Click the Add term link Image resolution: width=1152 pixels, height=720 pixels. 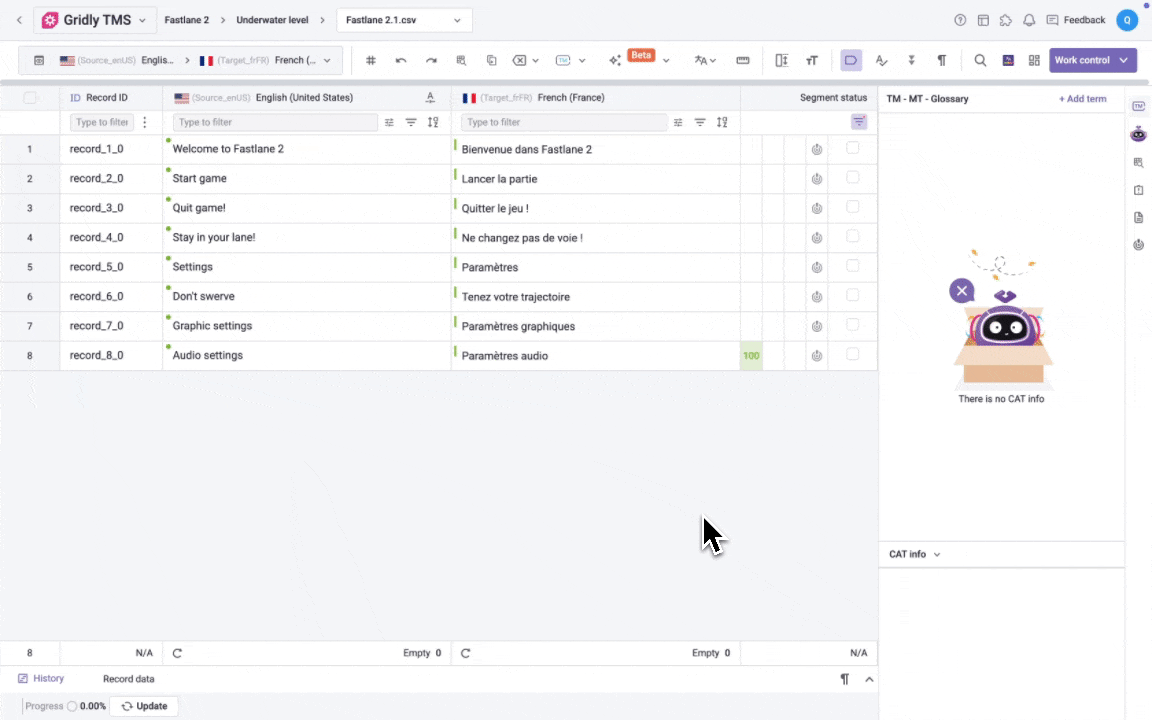coord(1082,99)
